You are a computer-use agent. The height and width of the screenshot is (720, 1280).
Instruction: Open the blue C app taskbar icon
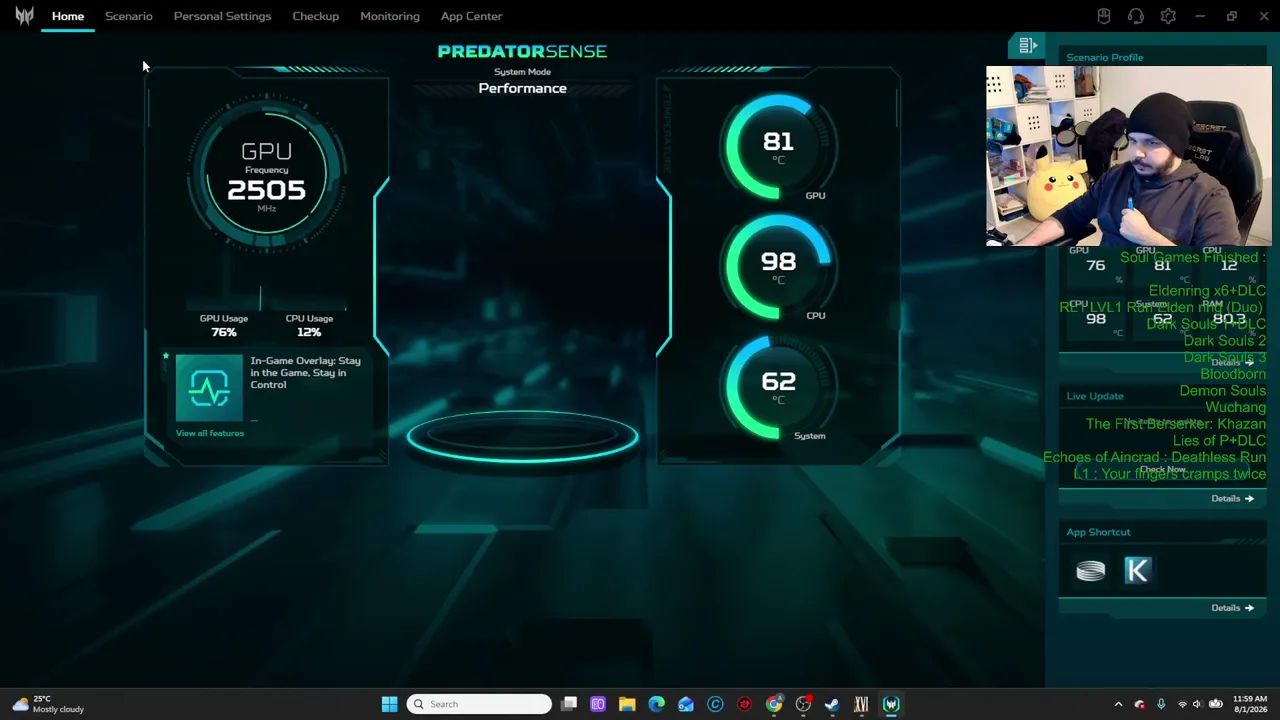point(715,704)
